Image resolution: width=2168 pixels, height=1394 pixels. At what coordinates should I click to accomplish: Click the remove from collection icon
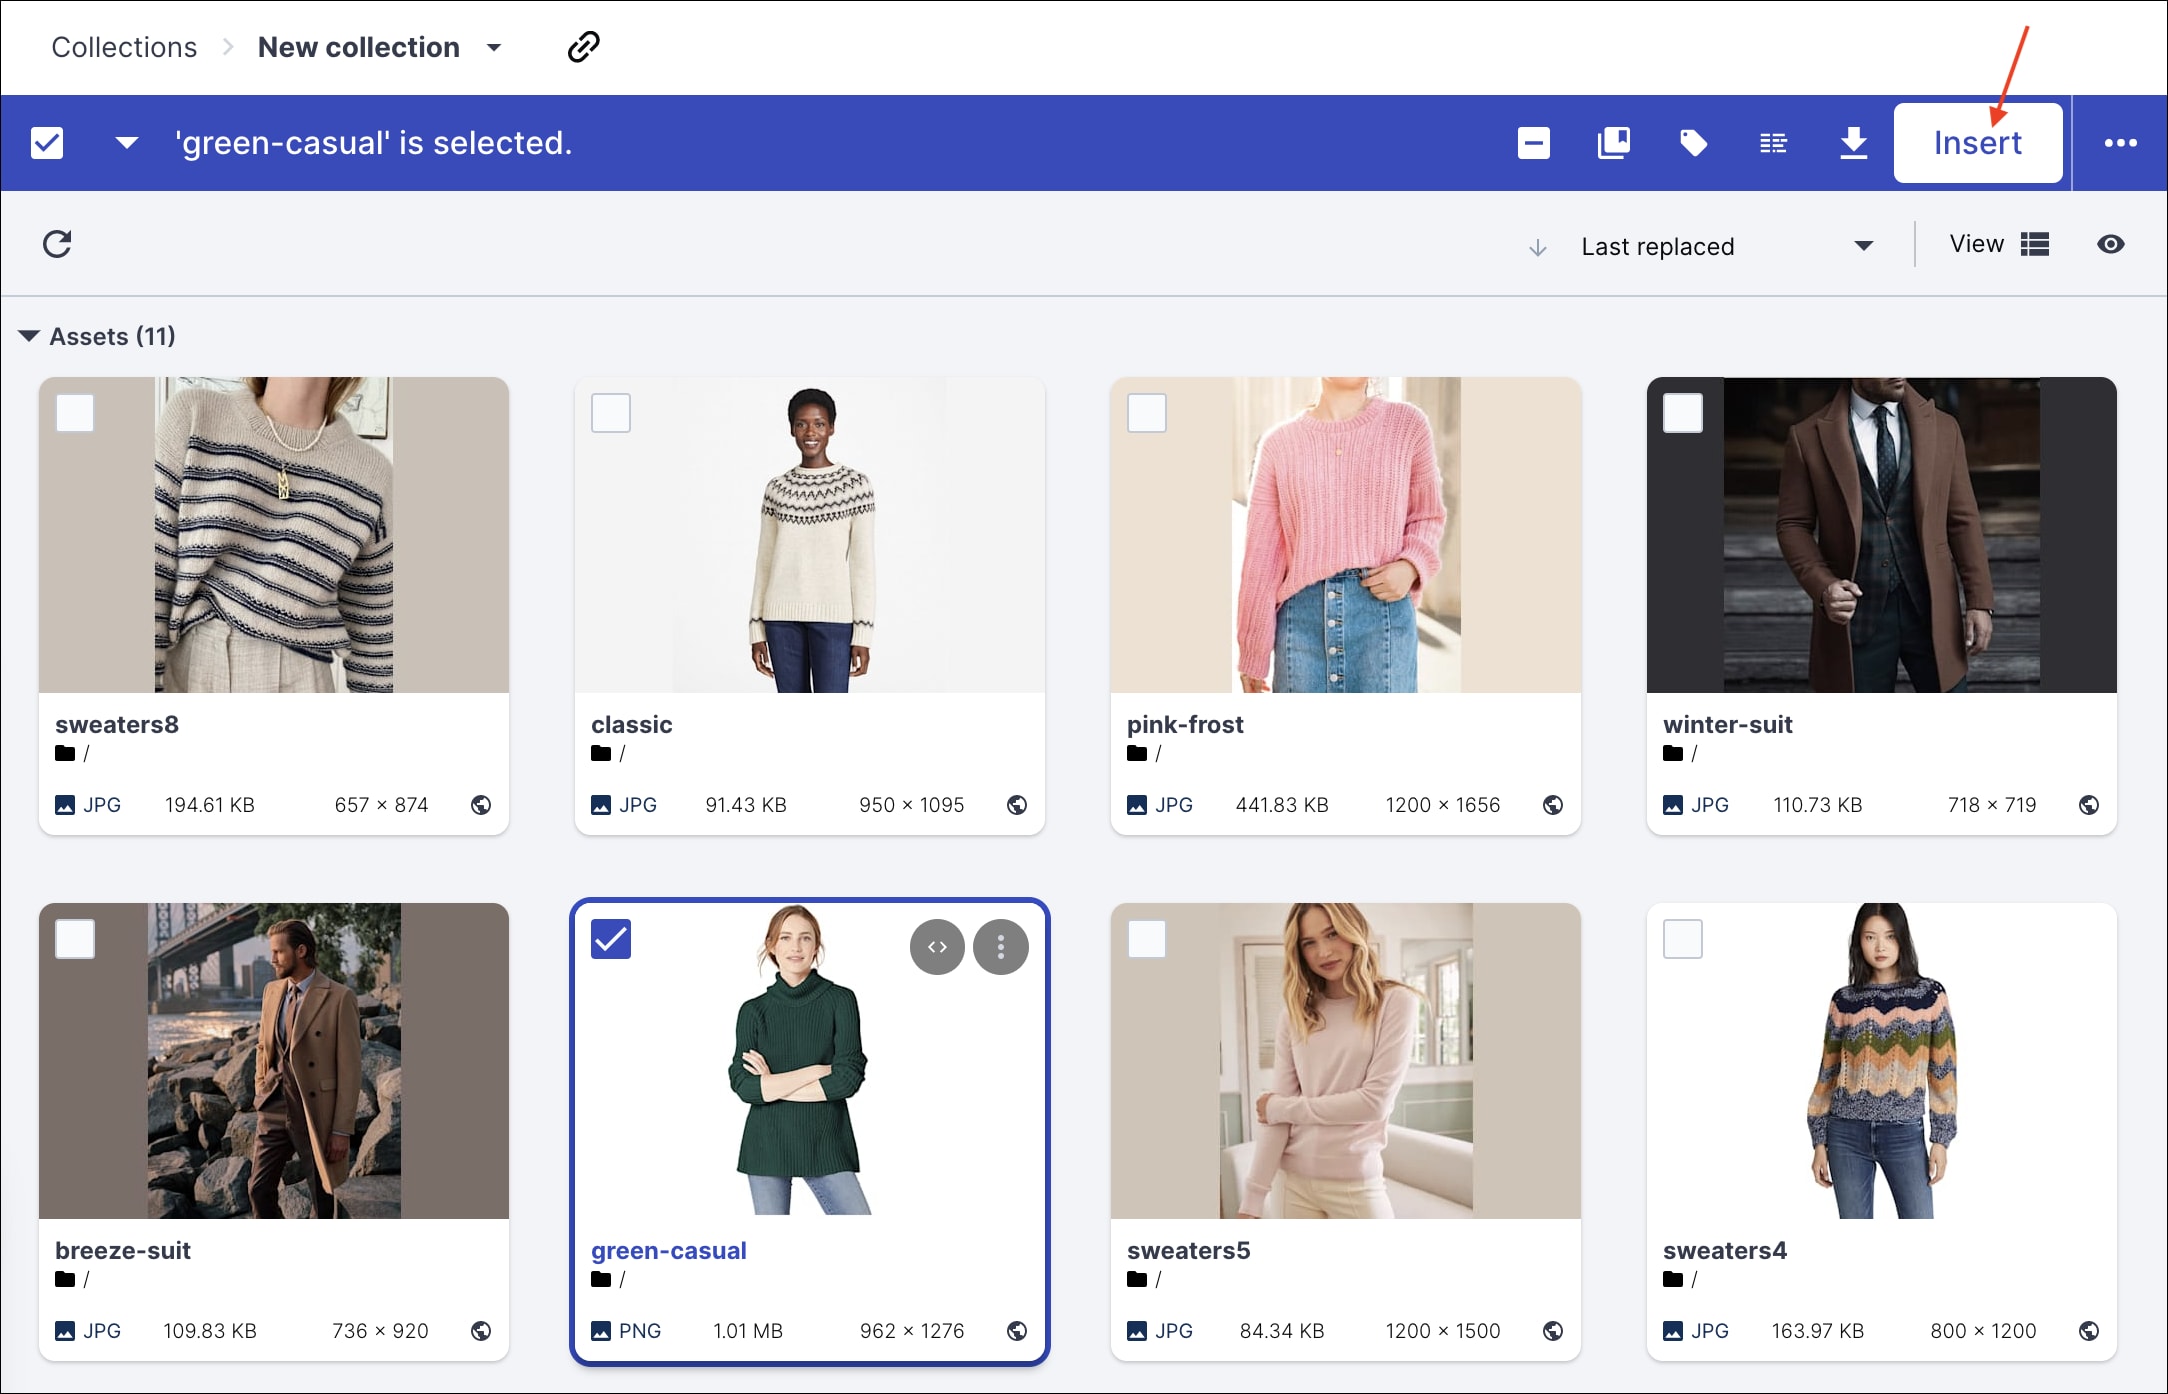click(x=1533, y=143)
